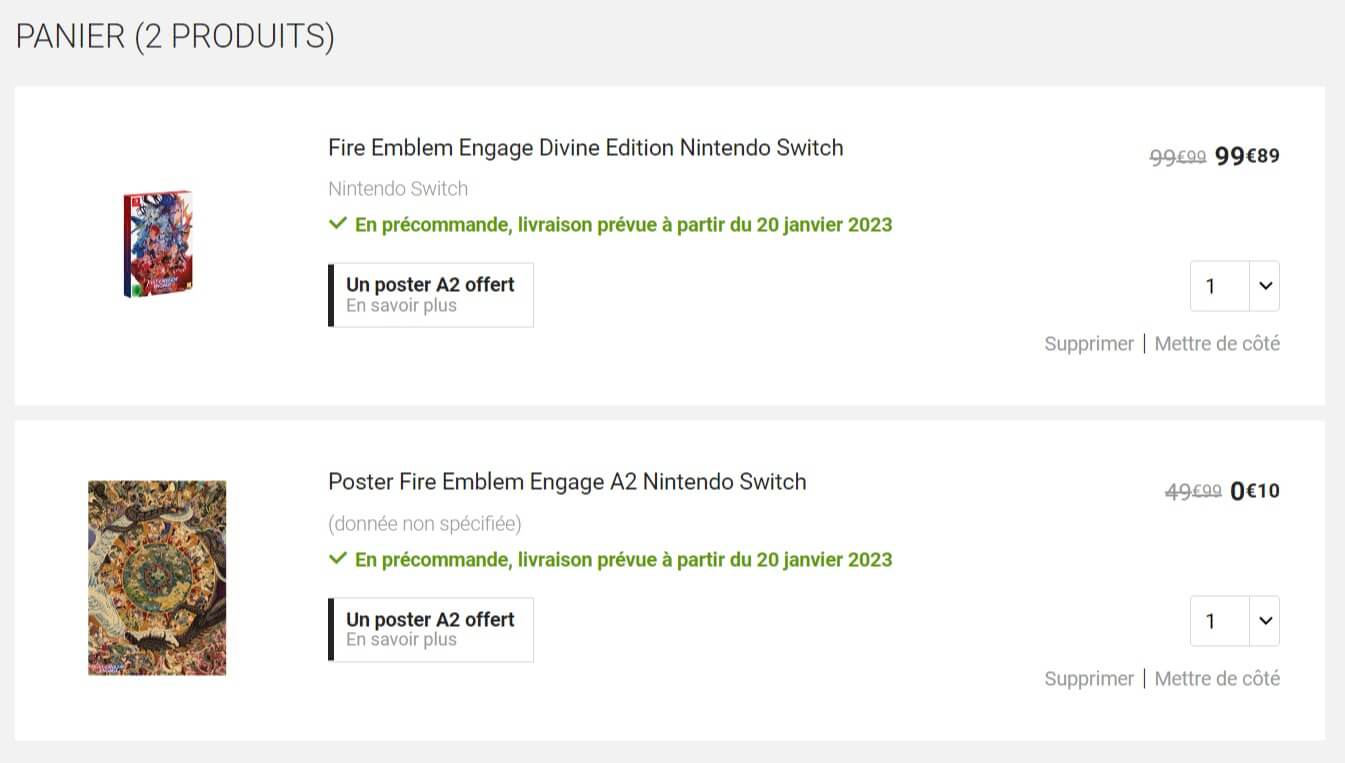Click the Fire Emblem Engage game box thumbnail
Image resolution: width=1345 pixels, height=763 pixels.
coord(158,244)
